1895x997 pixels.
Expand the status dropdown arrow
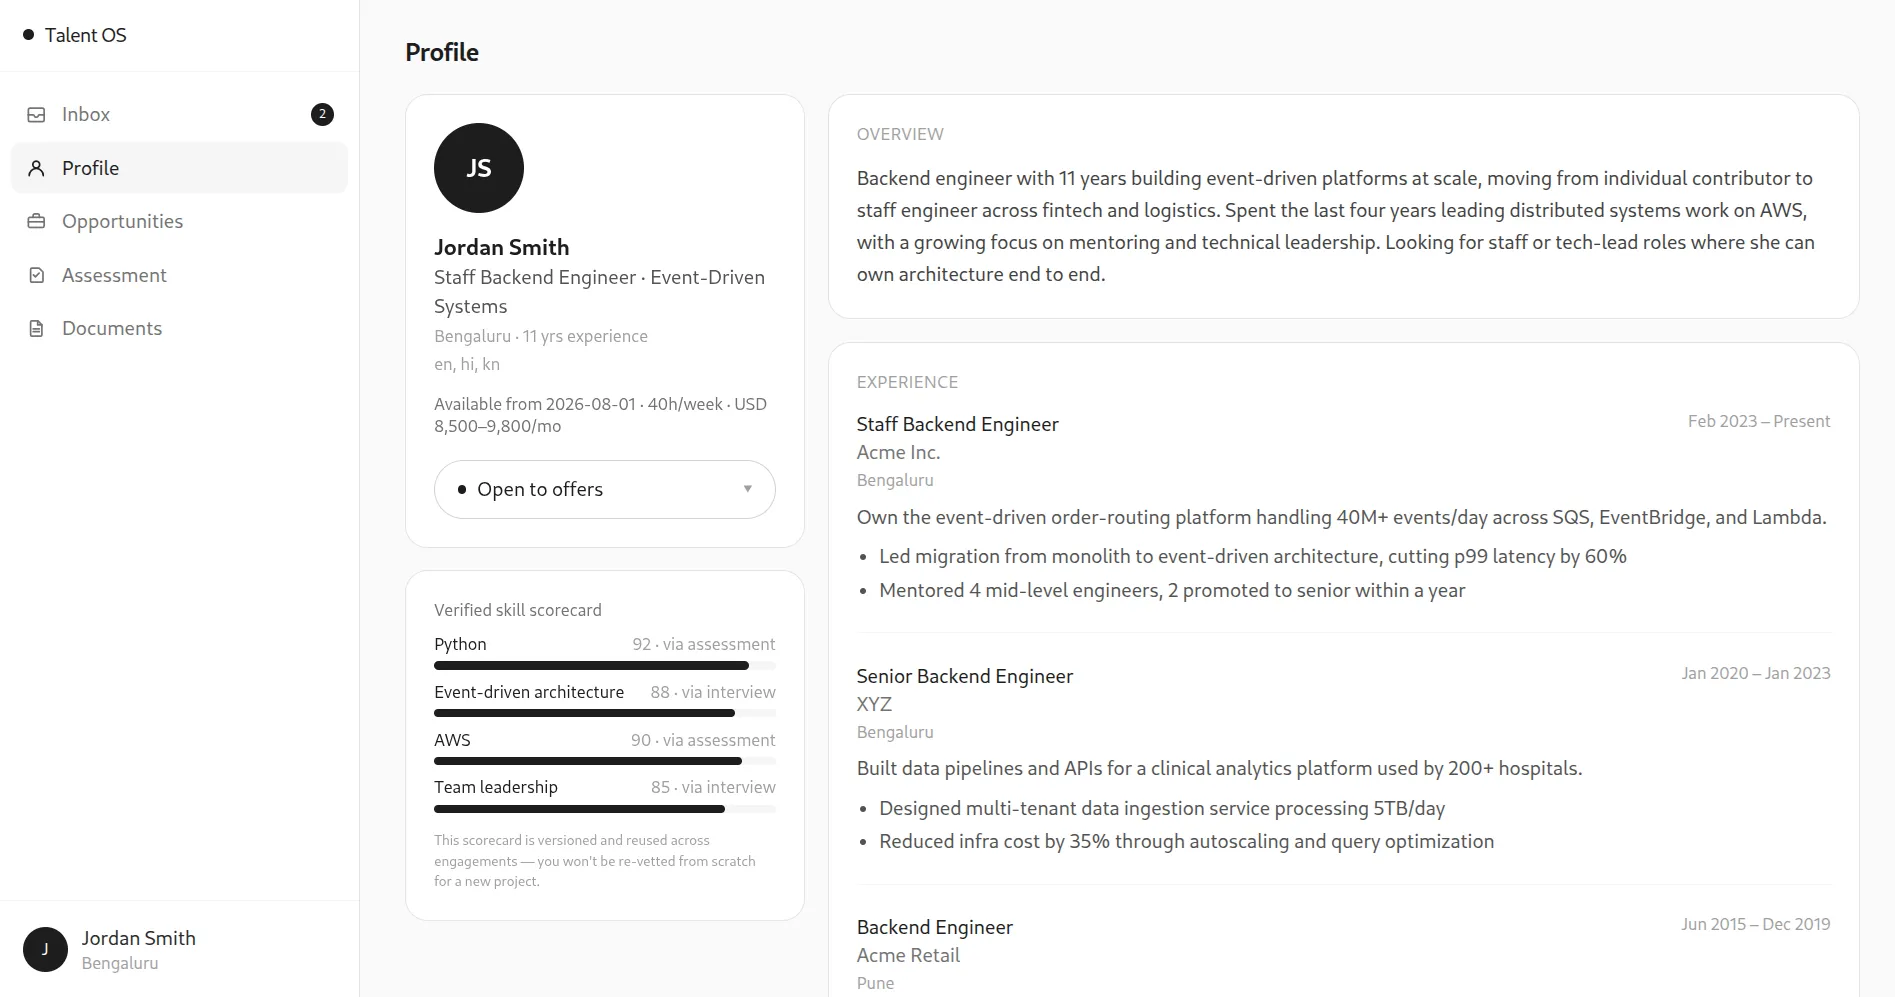click(747, 489)
